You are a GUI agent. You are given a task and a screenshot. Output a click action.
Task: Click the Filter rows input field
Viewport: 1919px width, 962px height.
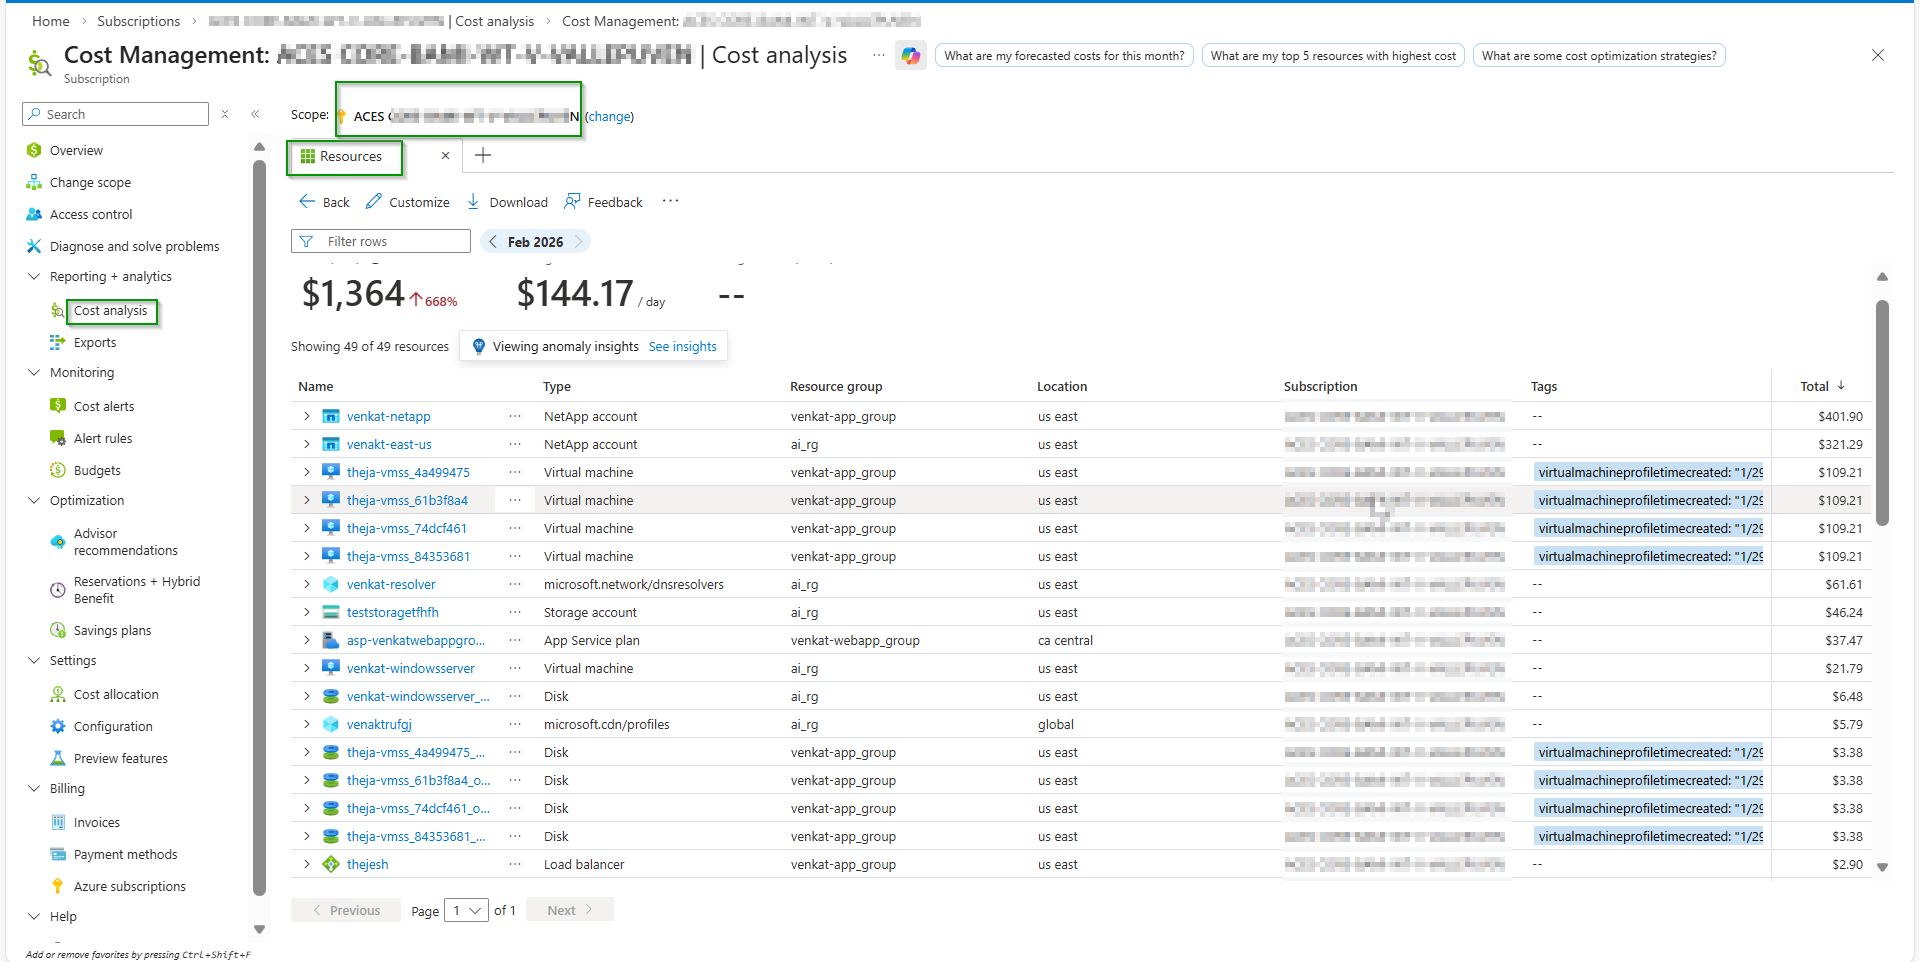pos(381,242)
